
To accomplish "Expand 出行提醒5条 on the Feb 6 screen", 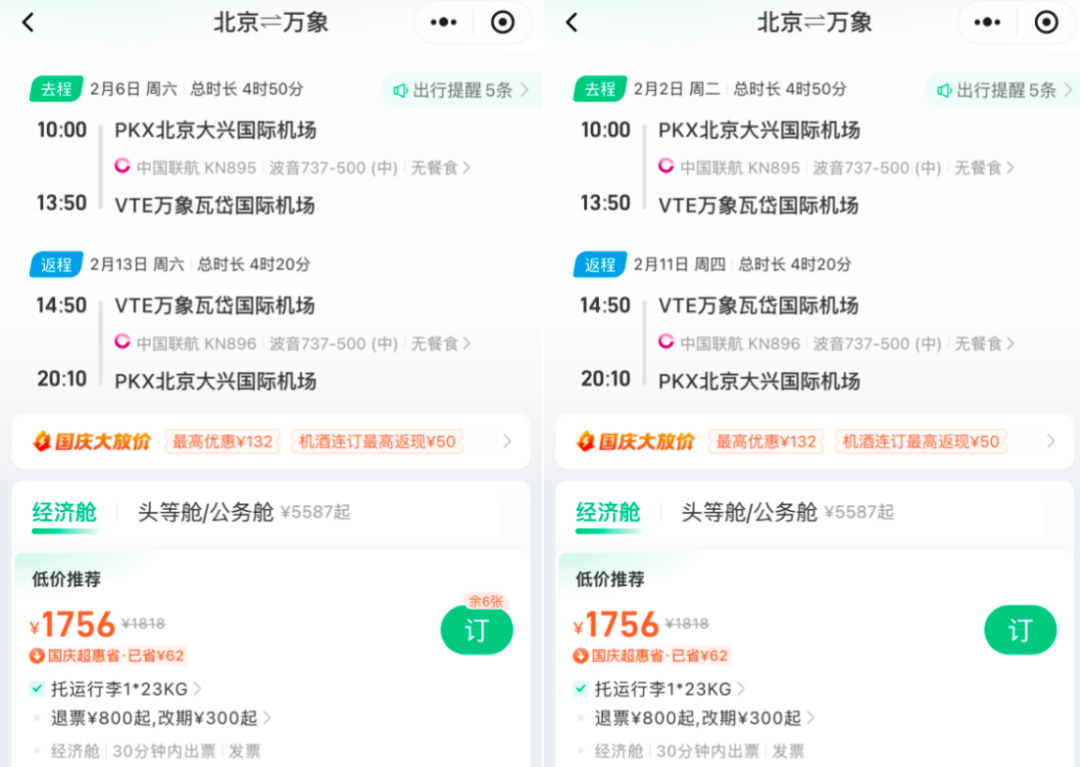I will (461, 90).
